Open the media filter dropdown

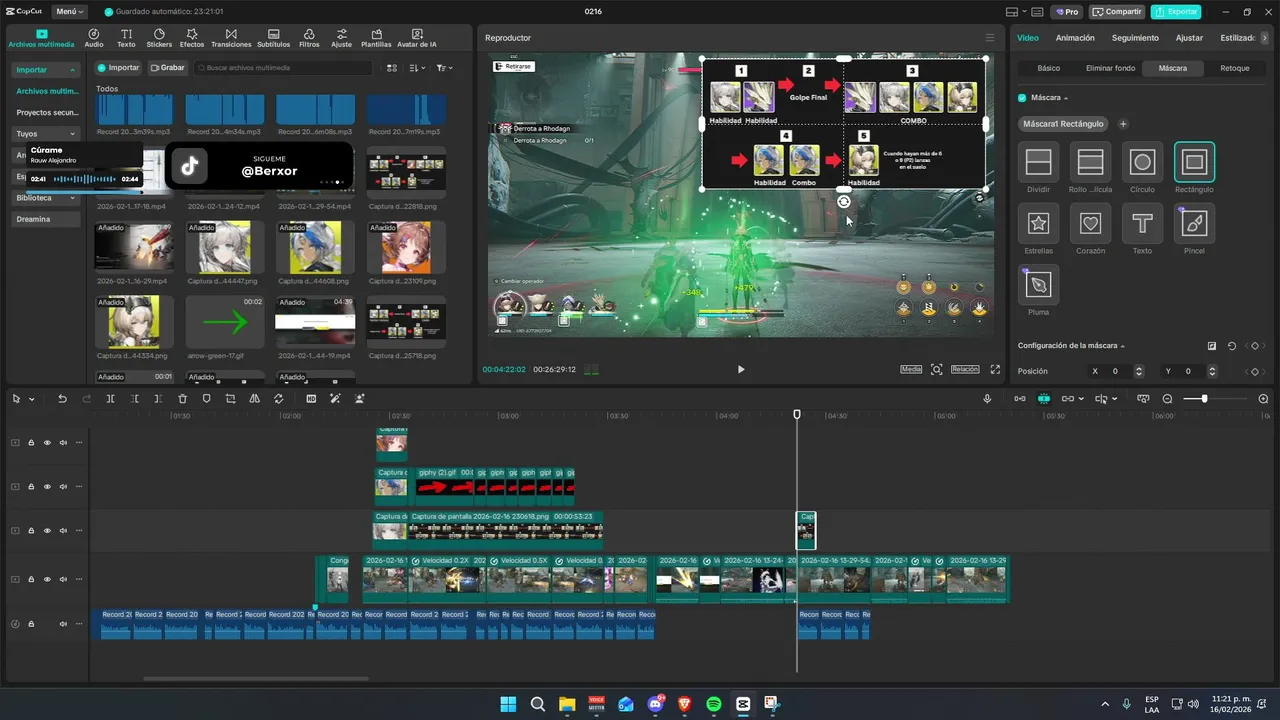(445, 68)
